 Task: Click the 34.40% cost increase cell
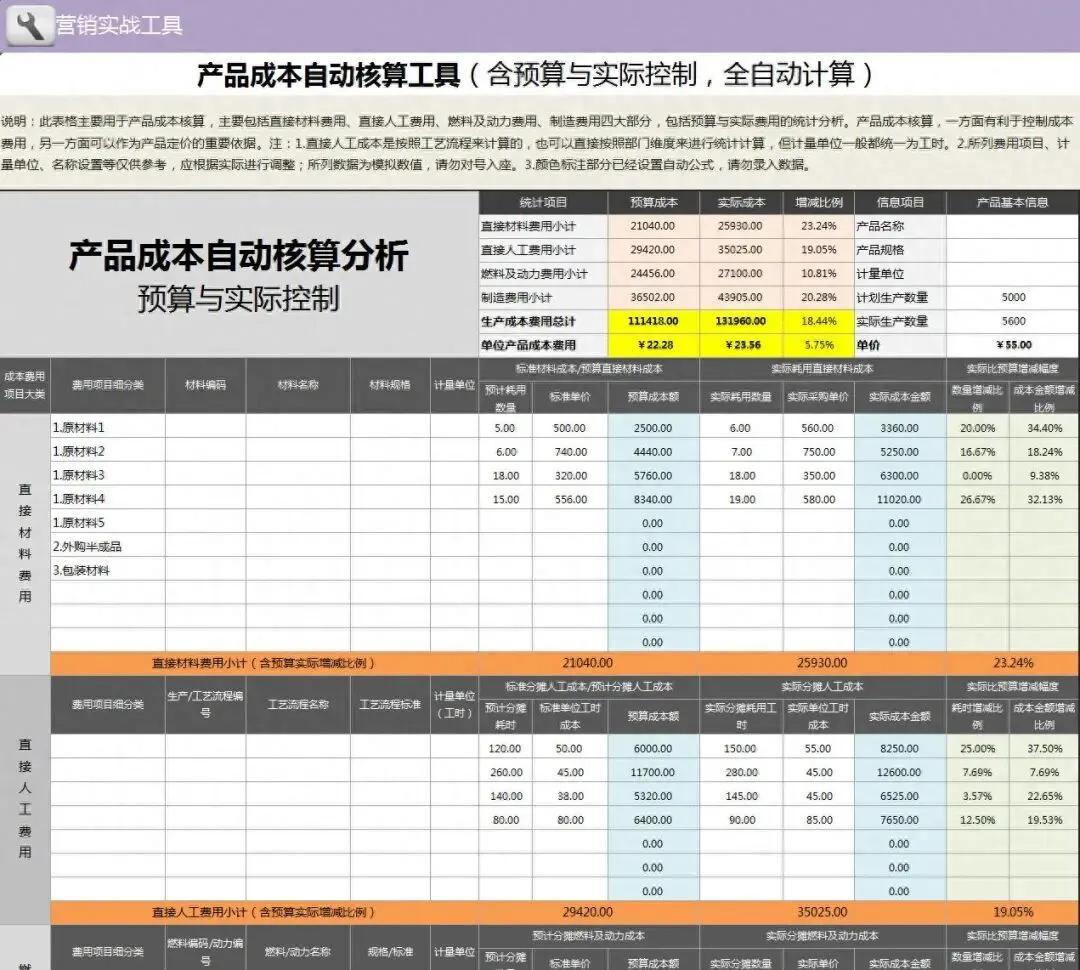click(1044, 428)
